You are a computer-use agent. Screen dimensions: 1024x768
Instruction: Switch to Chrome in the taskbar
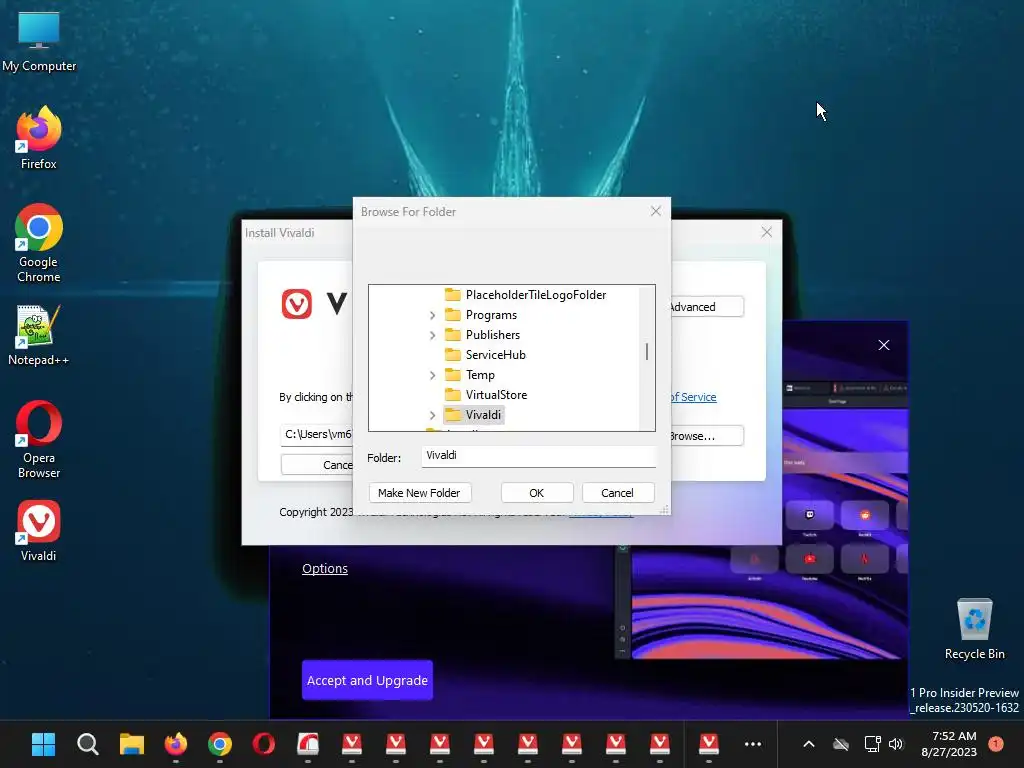(x=219, y=744)
